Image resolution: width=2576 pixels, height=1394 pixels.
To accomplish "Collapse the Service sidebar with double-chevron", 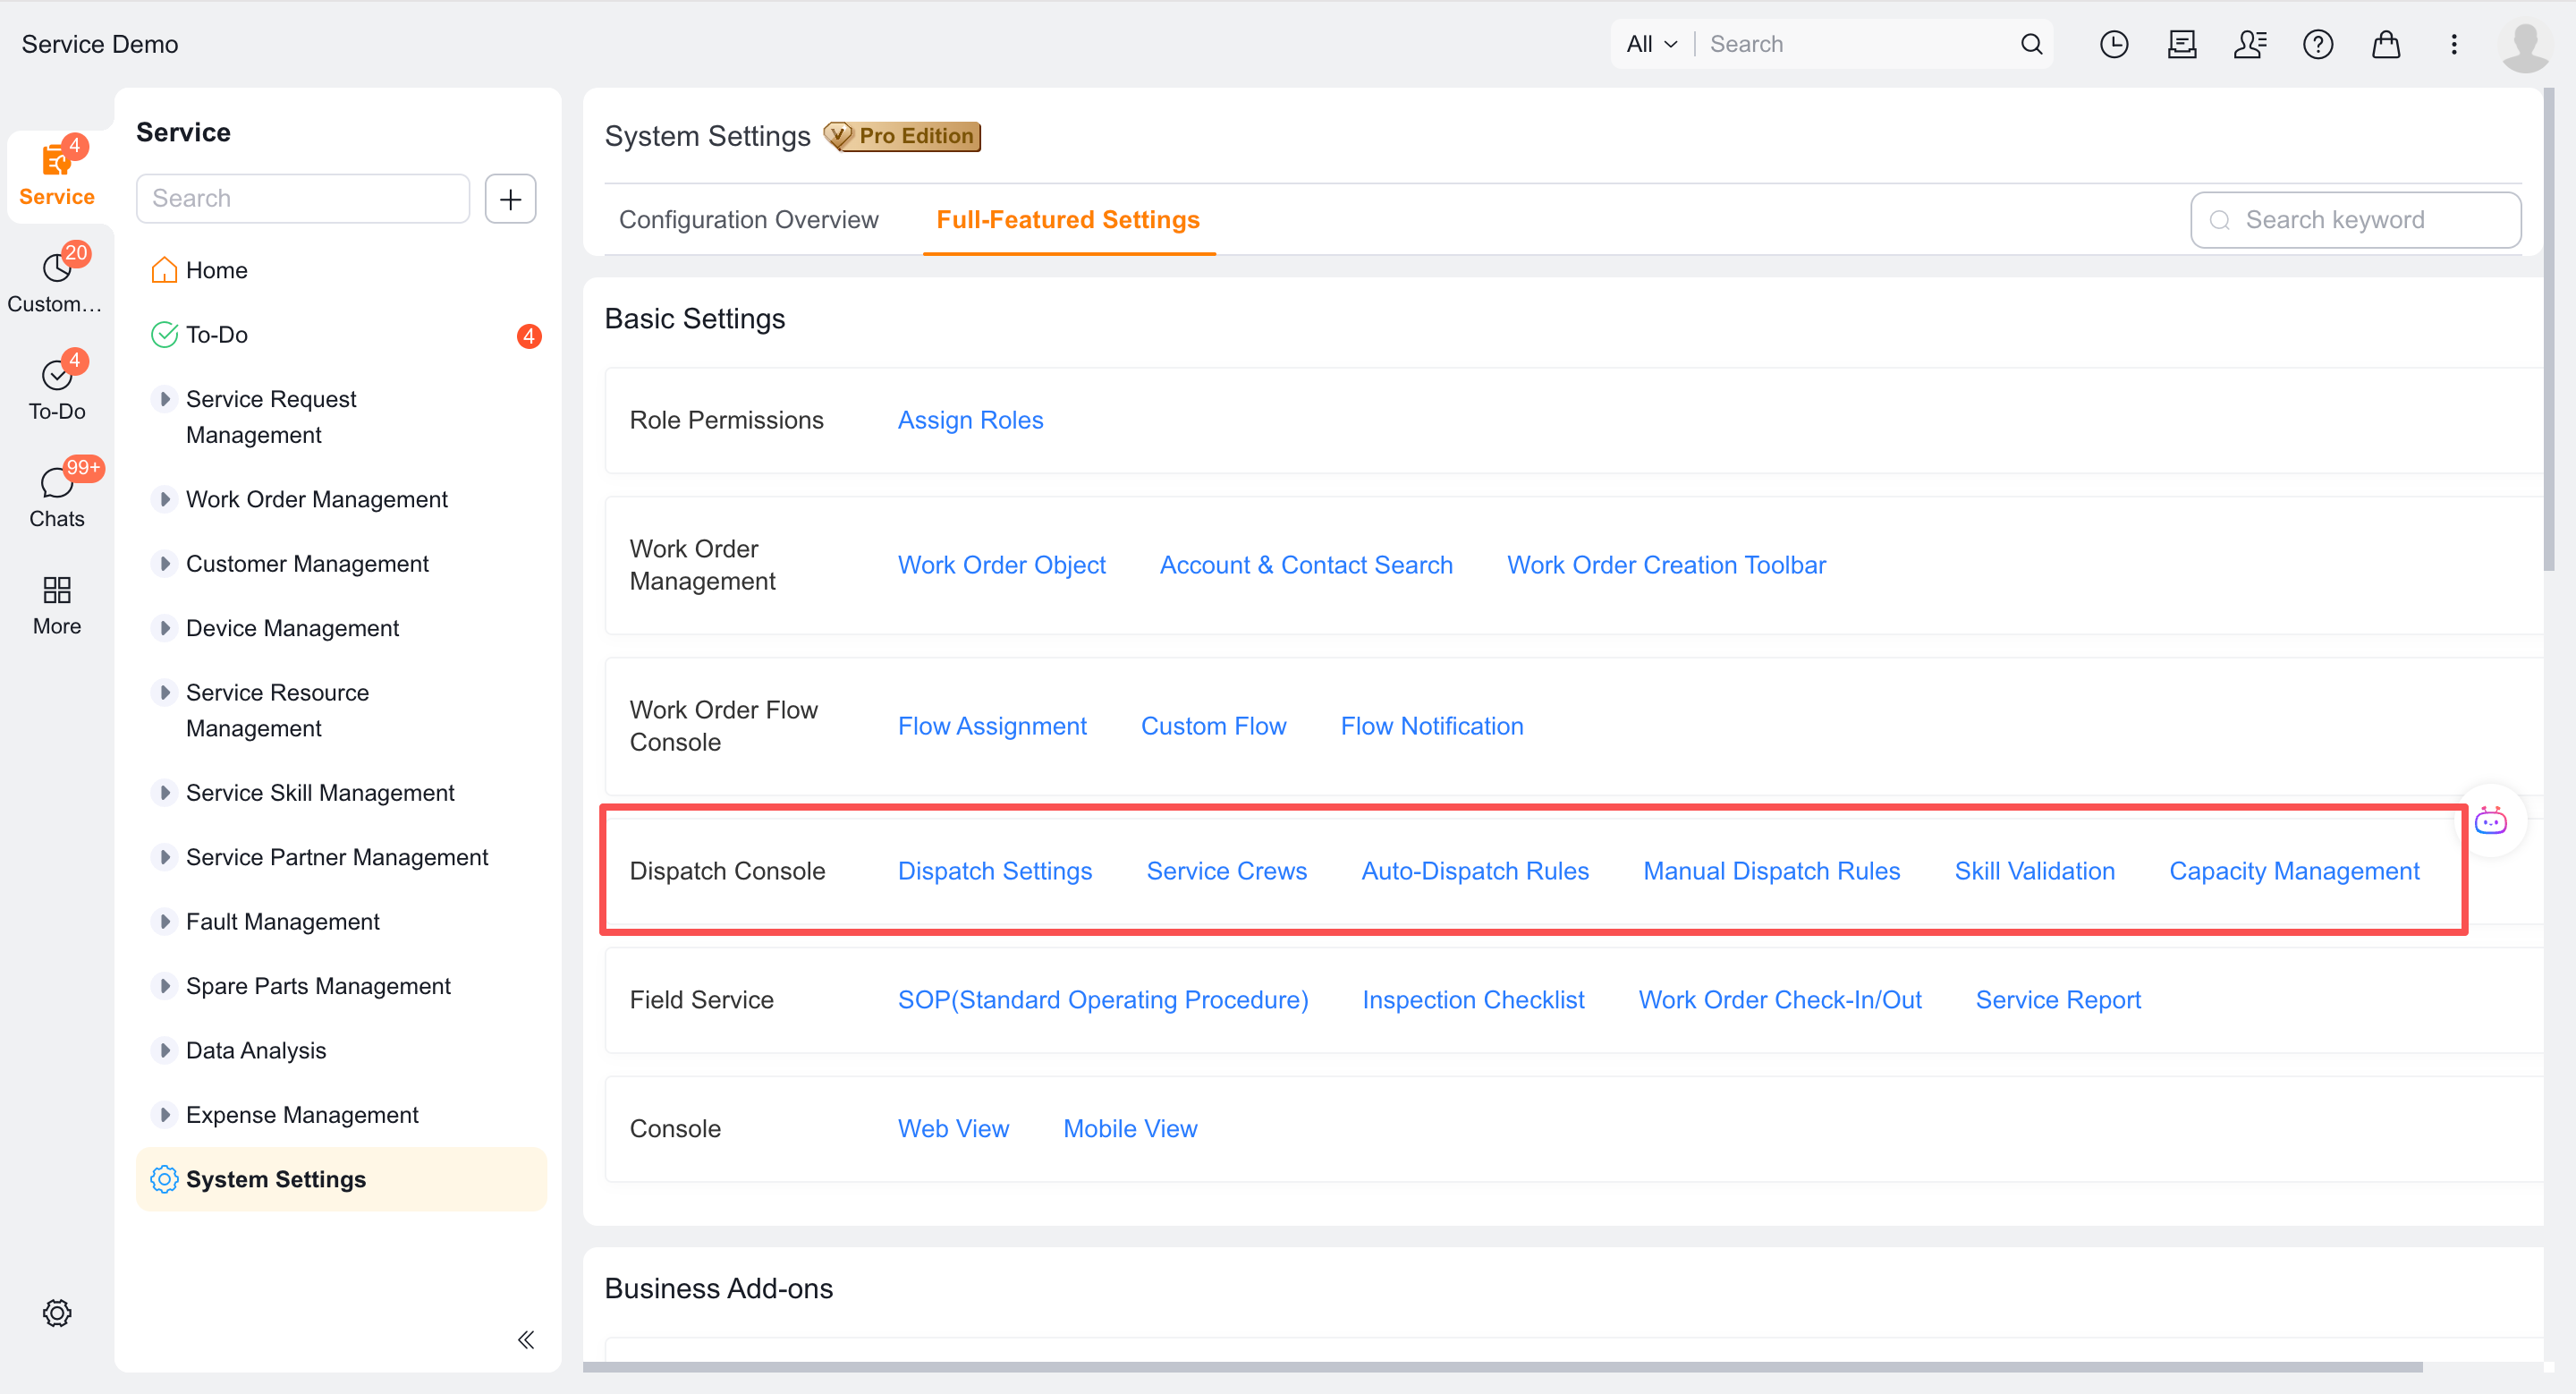I will 526,1339.
